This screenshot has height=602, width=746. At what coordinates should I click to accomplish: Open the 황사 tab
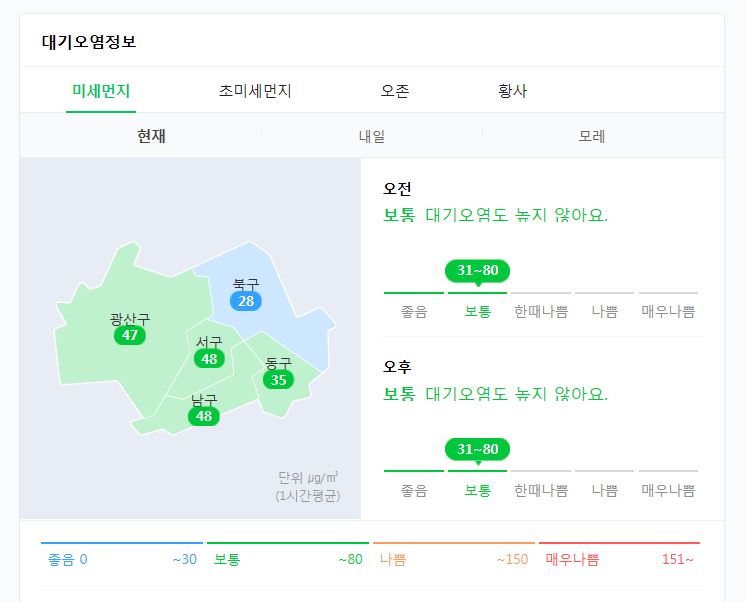pos(512,90)
